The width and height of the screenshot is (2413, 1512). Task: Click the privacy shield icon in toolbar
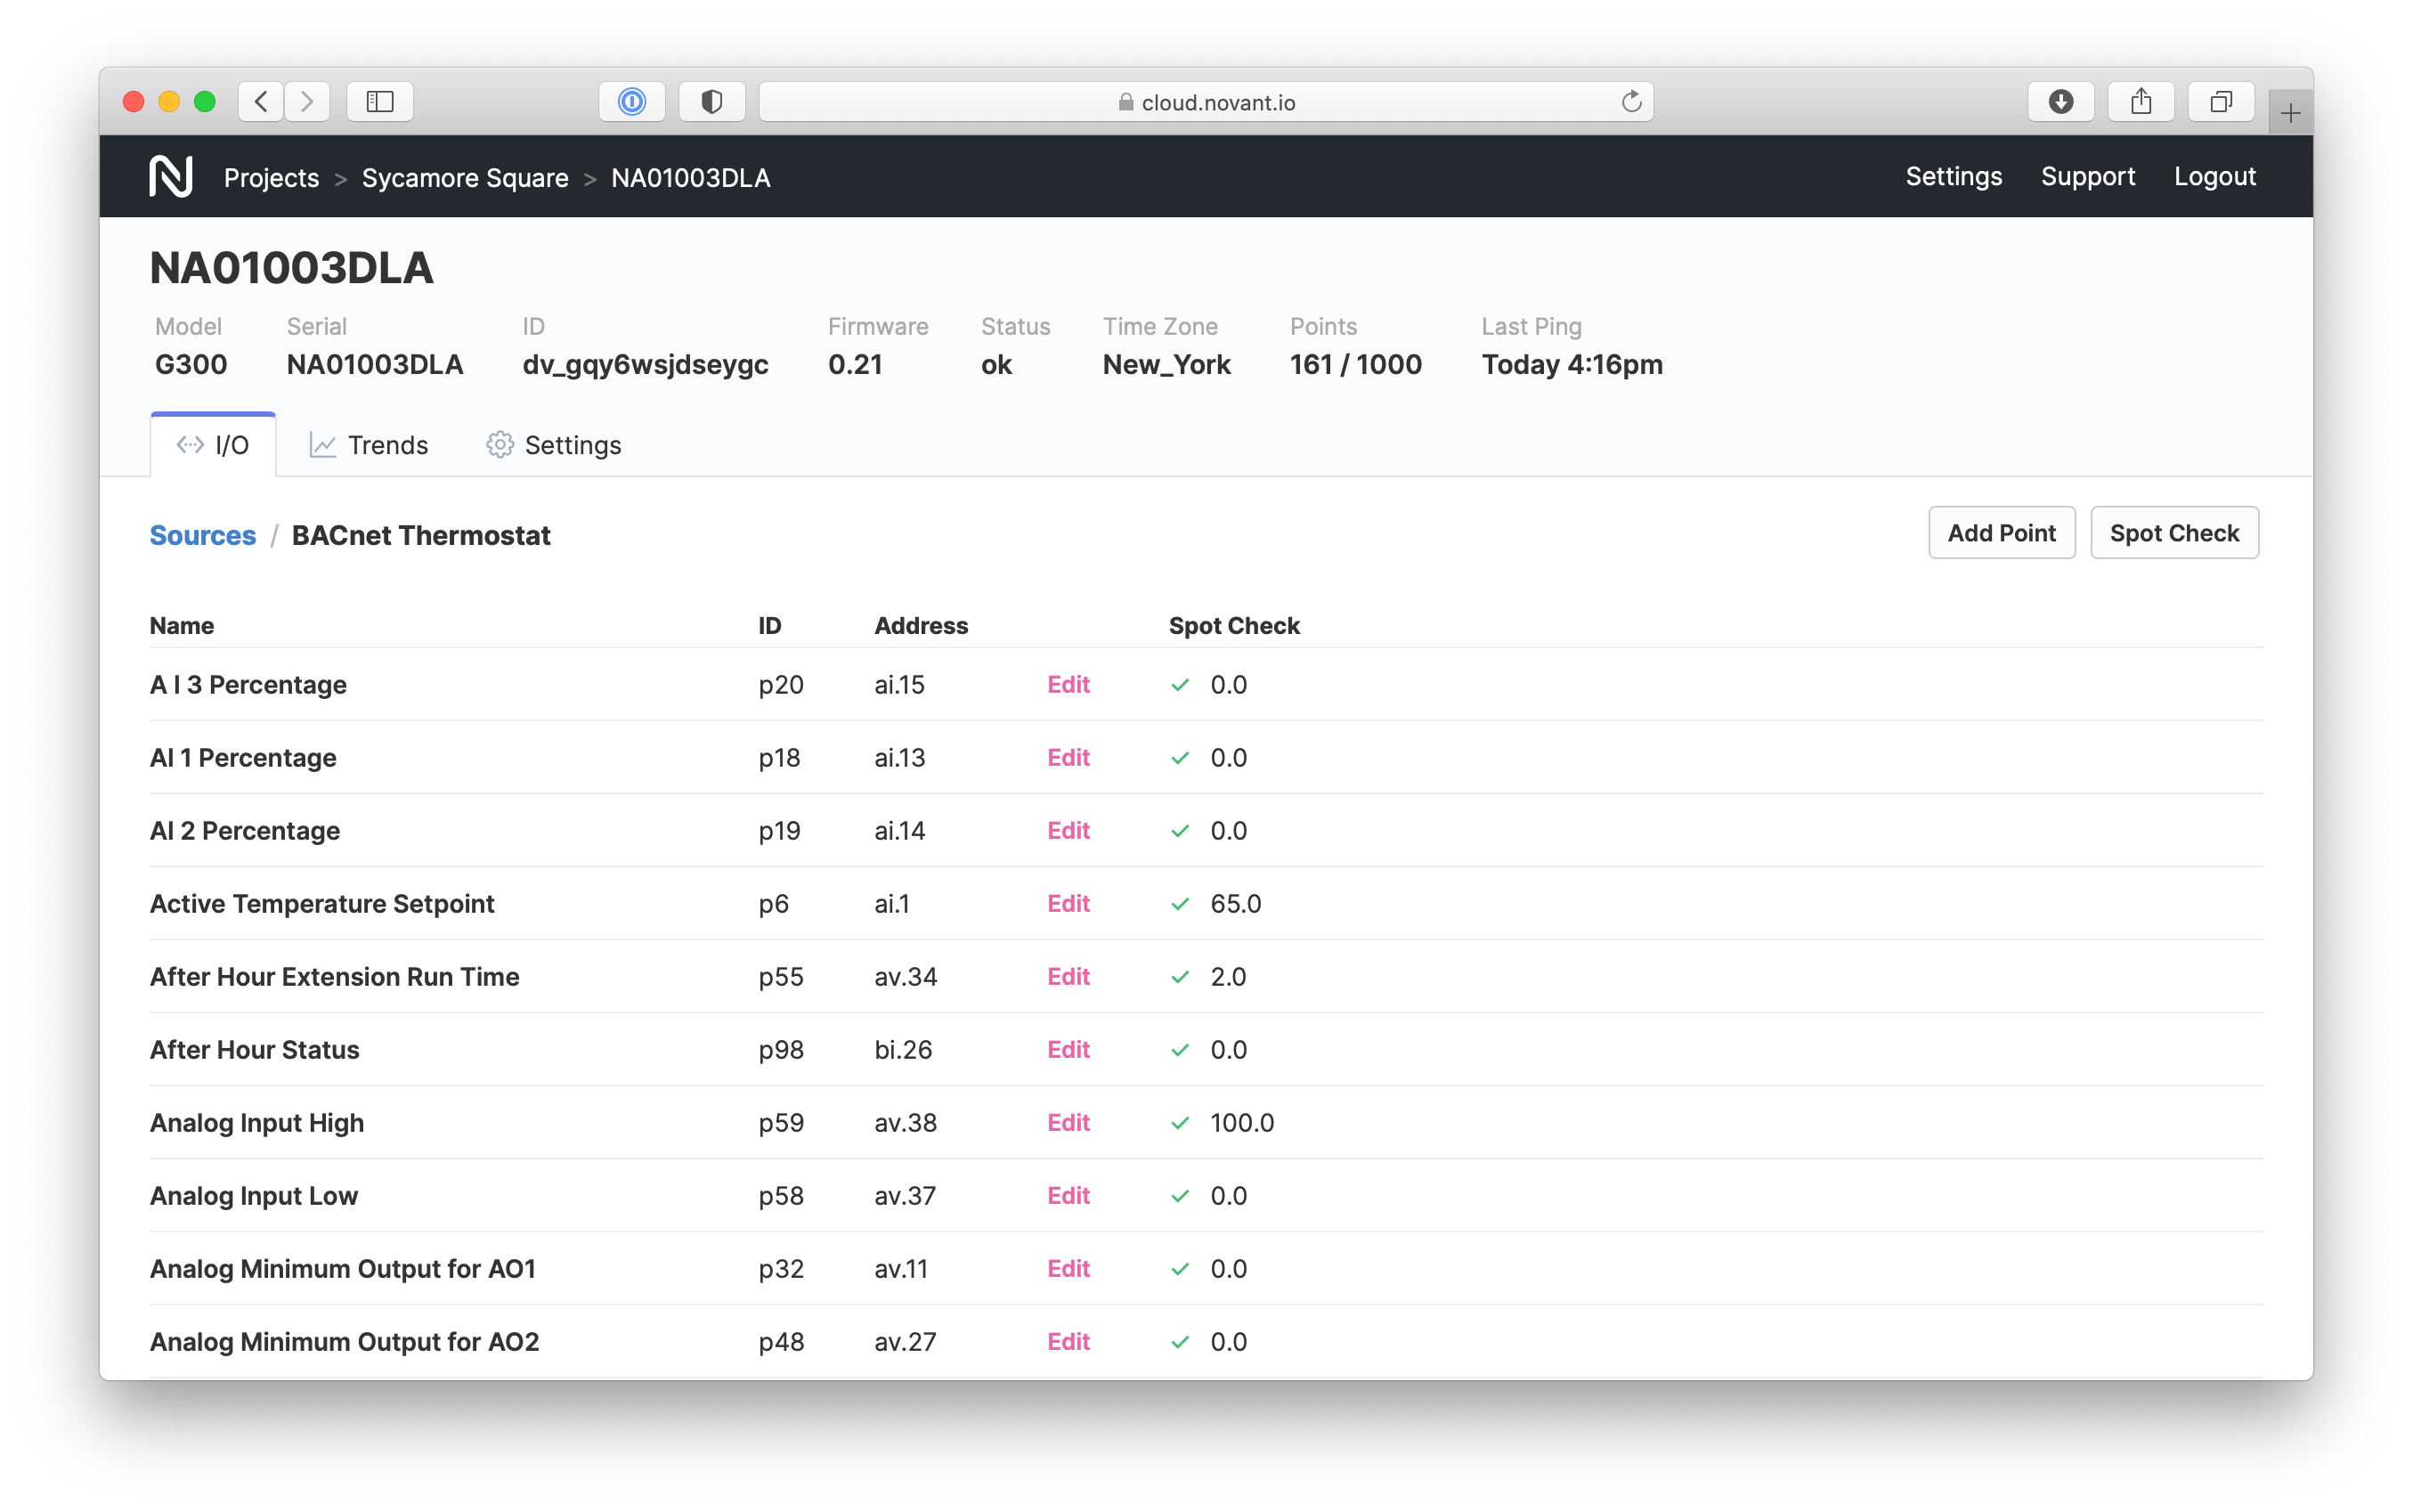tap(711, 102)
